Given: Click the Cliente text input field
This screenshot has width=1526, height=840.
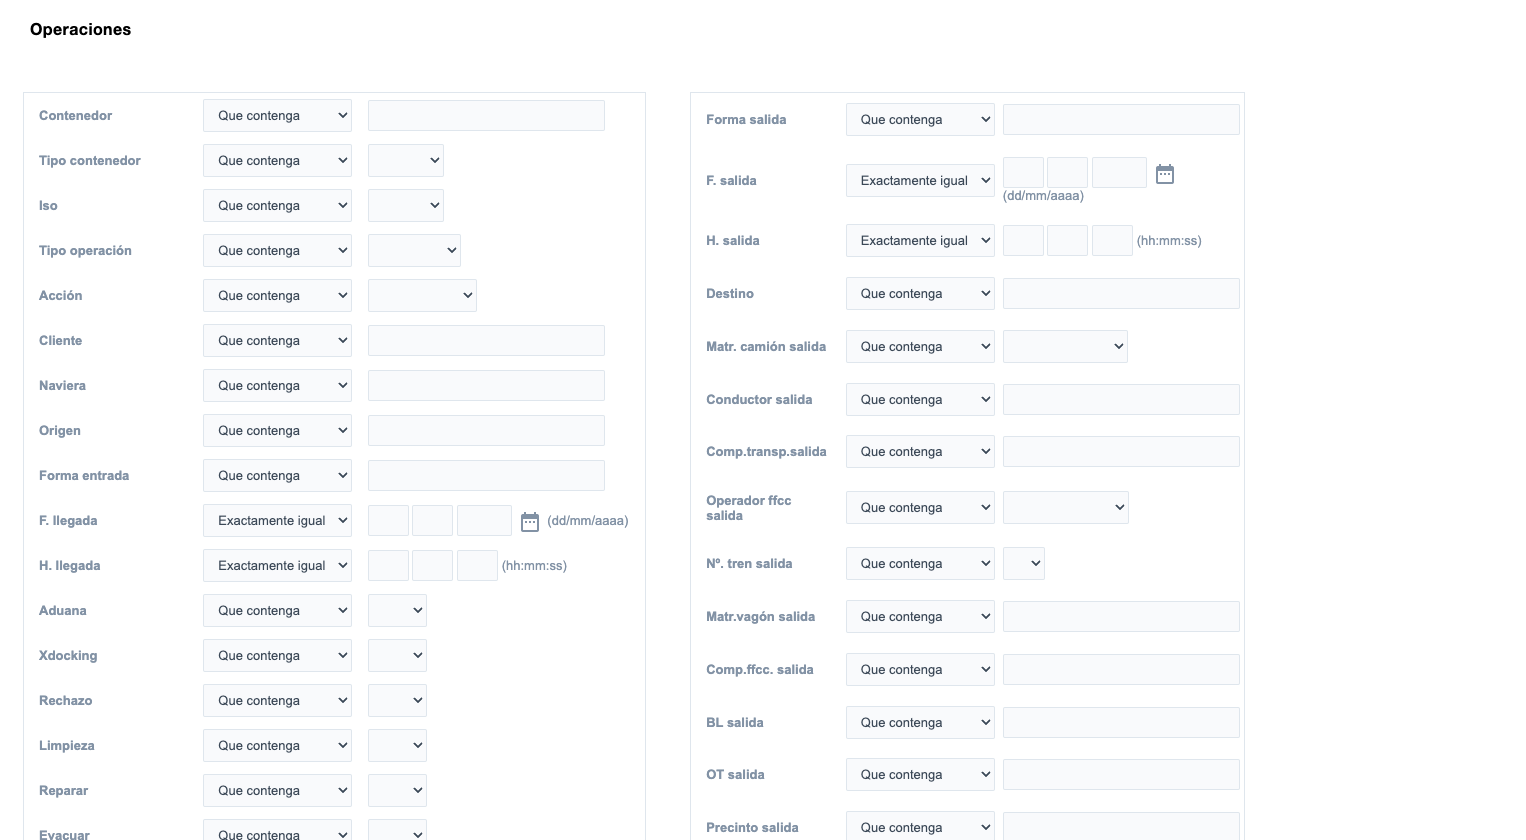Looking at the screenshot, I should click(x=486, y=341).
